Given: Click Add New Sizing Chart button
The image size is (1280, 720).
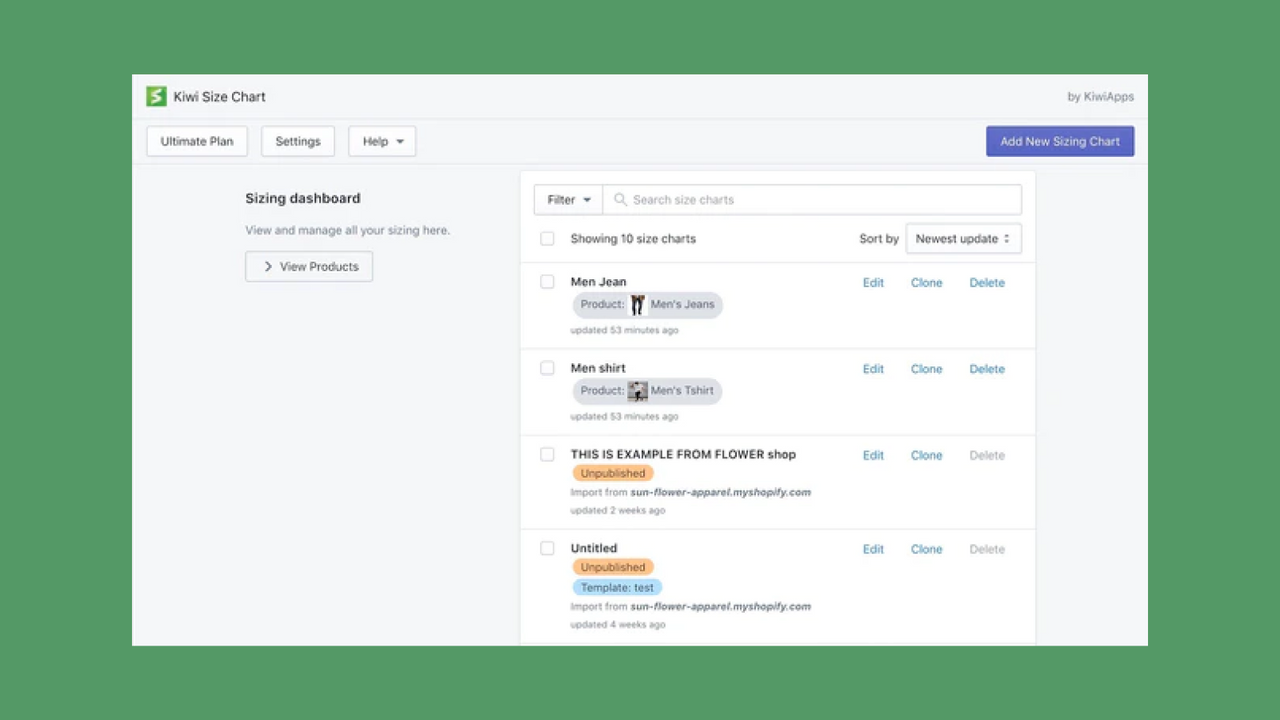Looking at the screenshot, I should pos(1059,141).
